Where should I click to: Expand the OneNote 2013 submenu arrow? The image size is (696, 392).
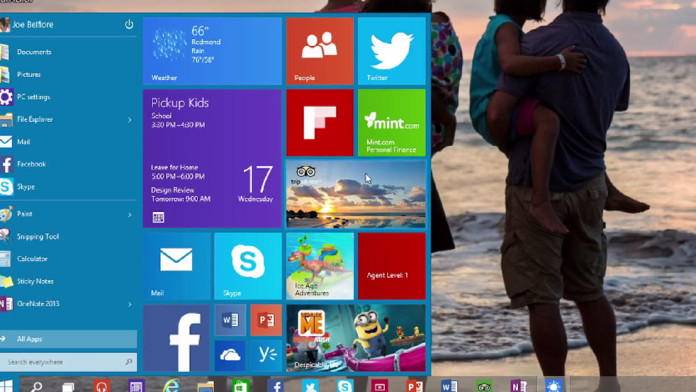coord(130,305)
